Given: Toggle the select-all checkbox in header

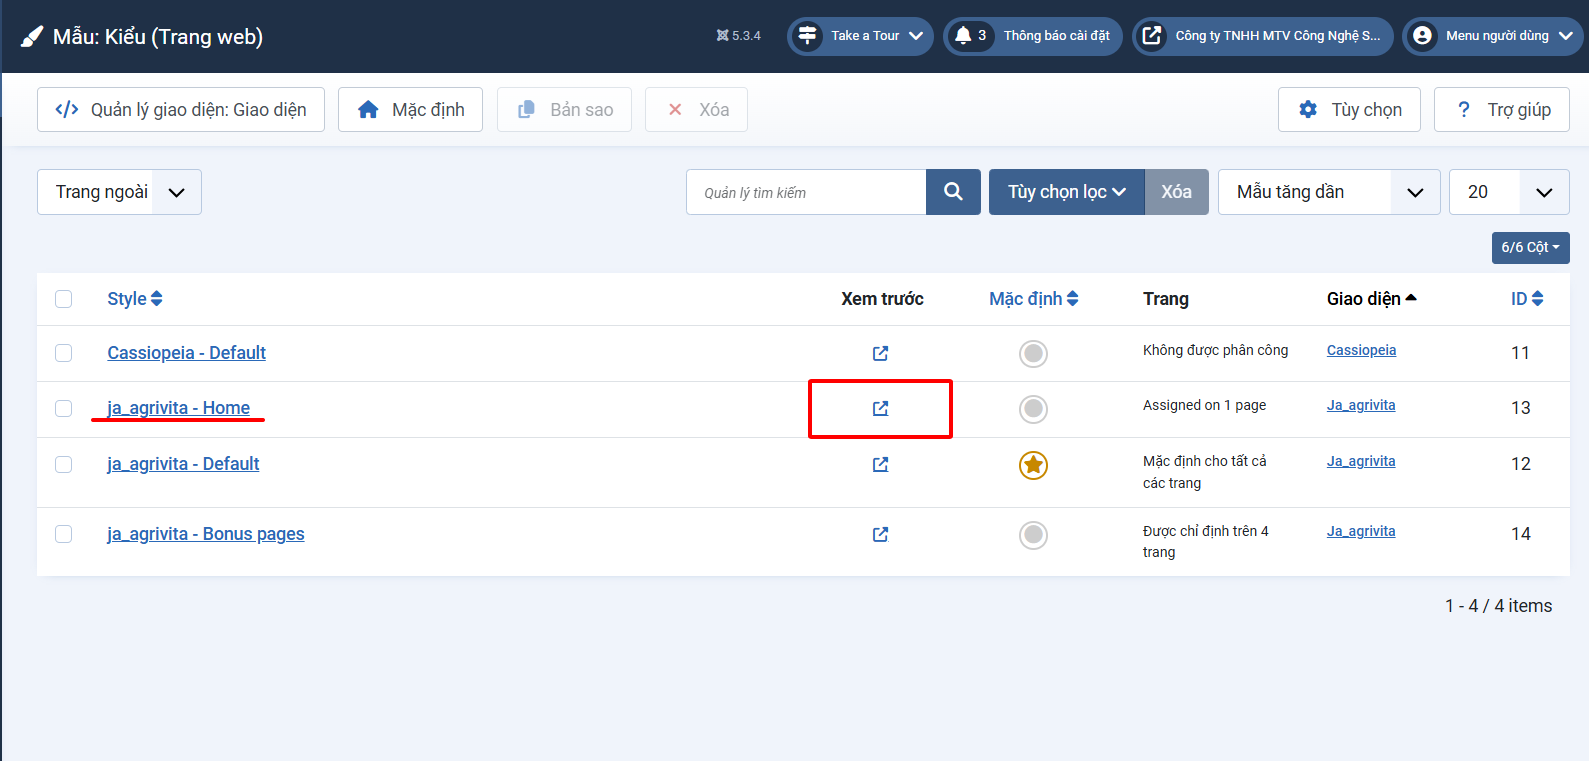Looking at the screenshot, I should click(64, 299).
